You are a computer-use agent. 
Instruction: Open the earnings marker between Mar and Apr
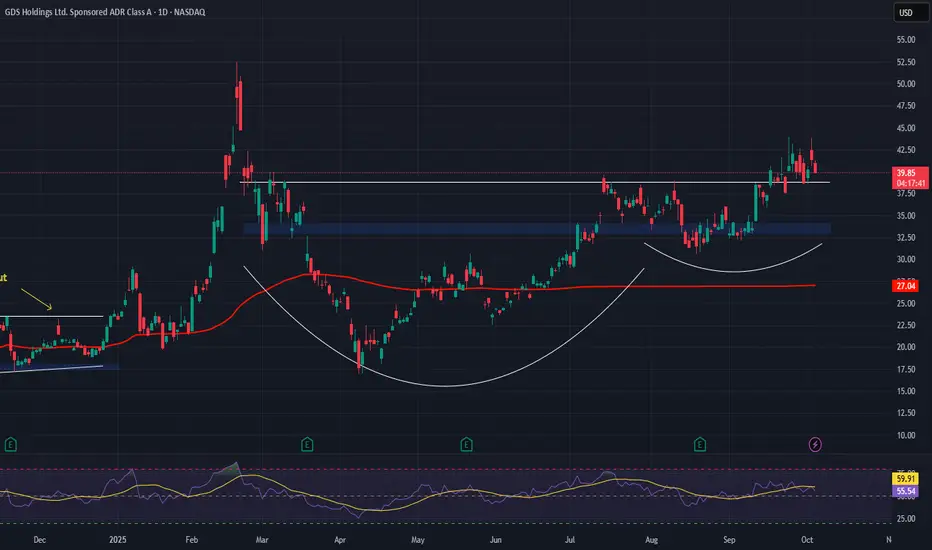coord(307,444)
